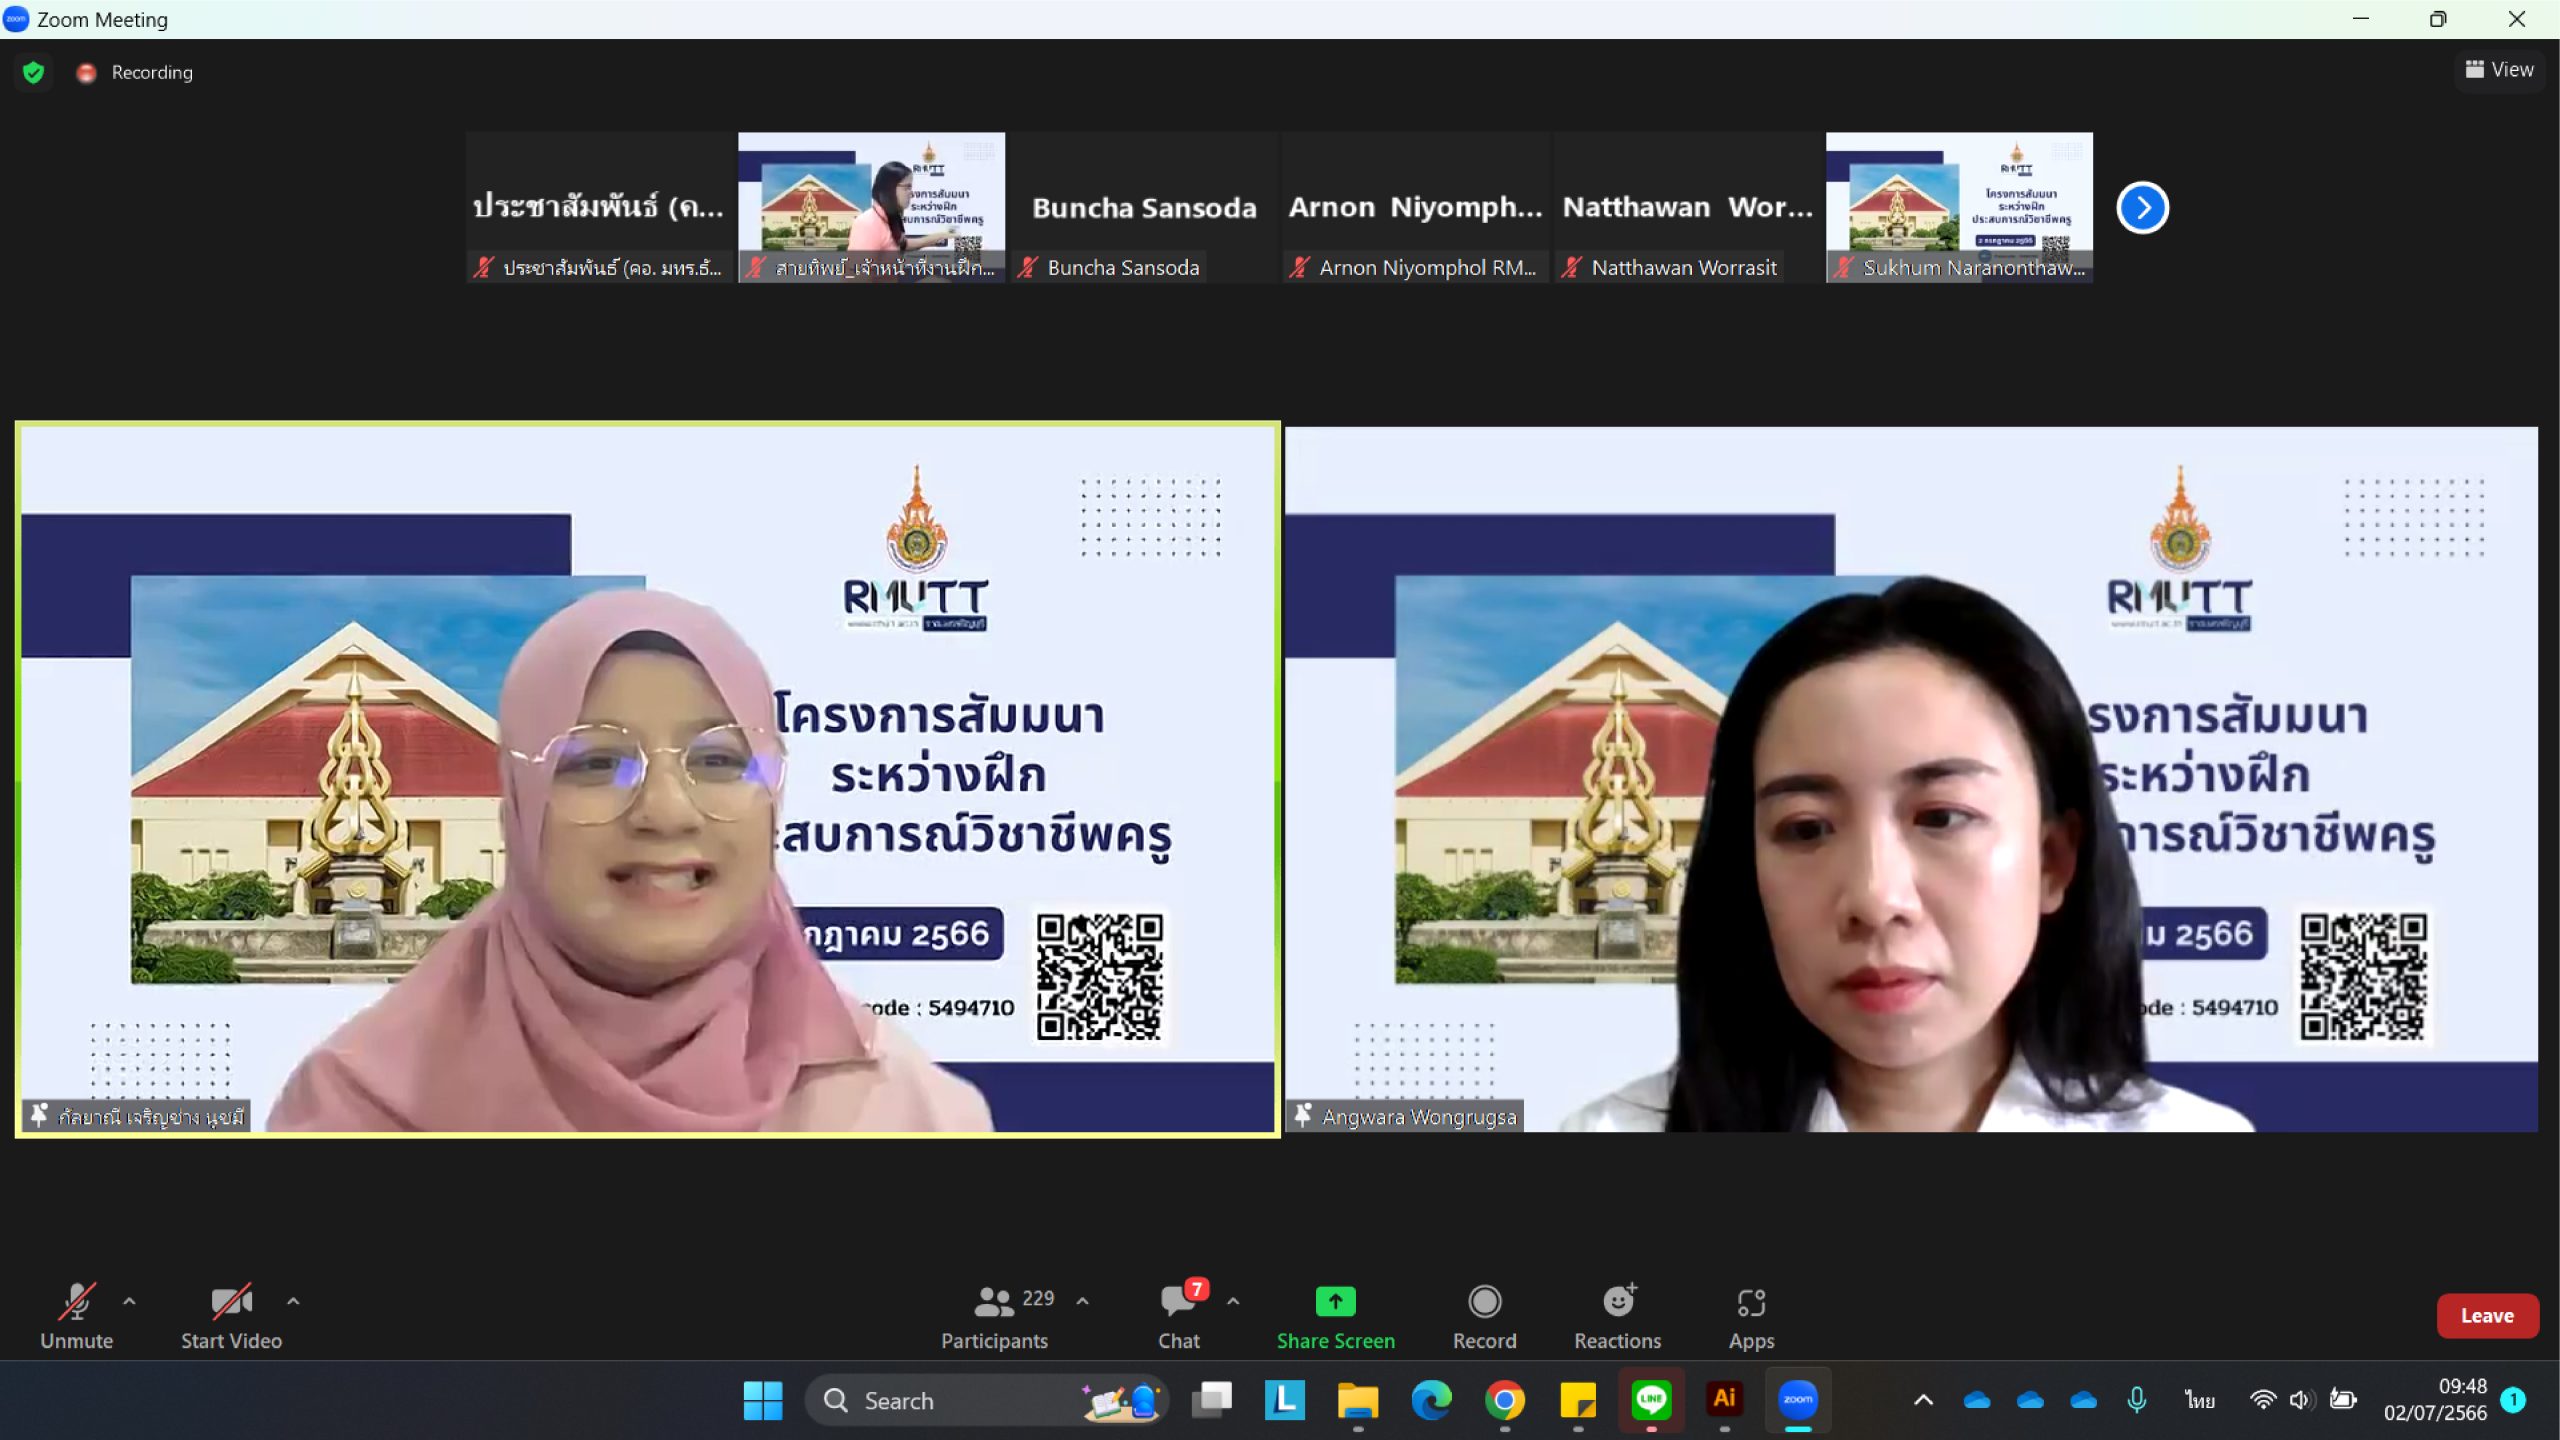The height and width of the screenshot is (1440, 2560).
Task: Open the Participants panel
Action: pos(995,1315)
